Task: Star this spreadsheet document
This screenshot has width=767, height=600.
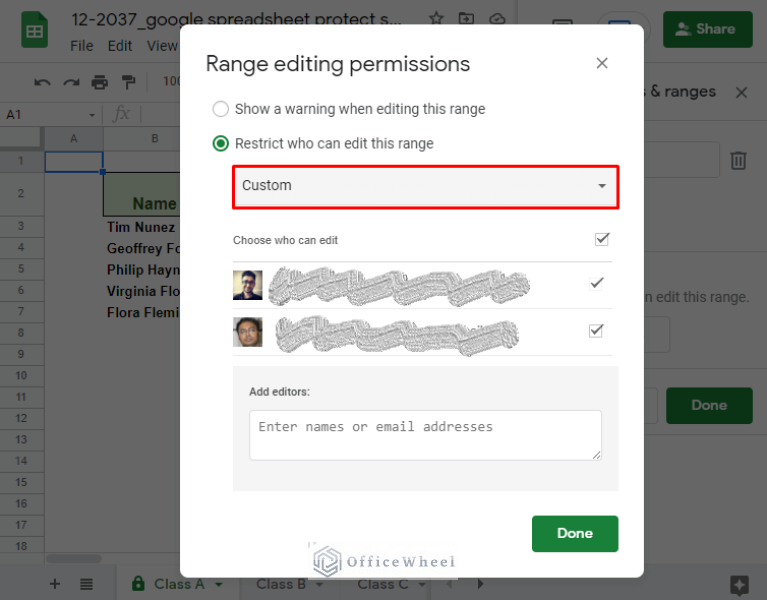Action: (436, 19)
